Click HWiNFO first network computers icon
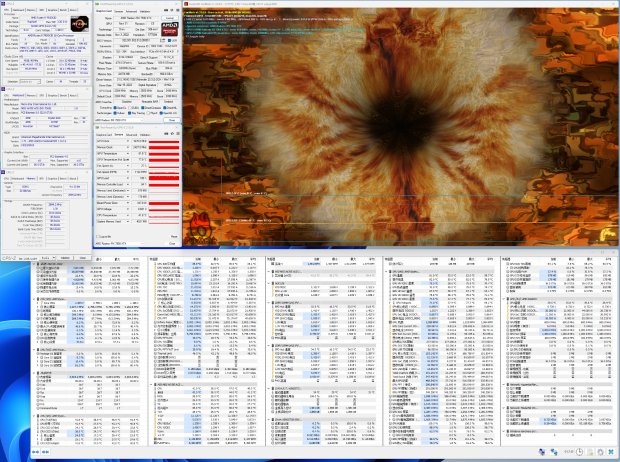 (542, 452)
